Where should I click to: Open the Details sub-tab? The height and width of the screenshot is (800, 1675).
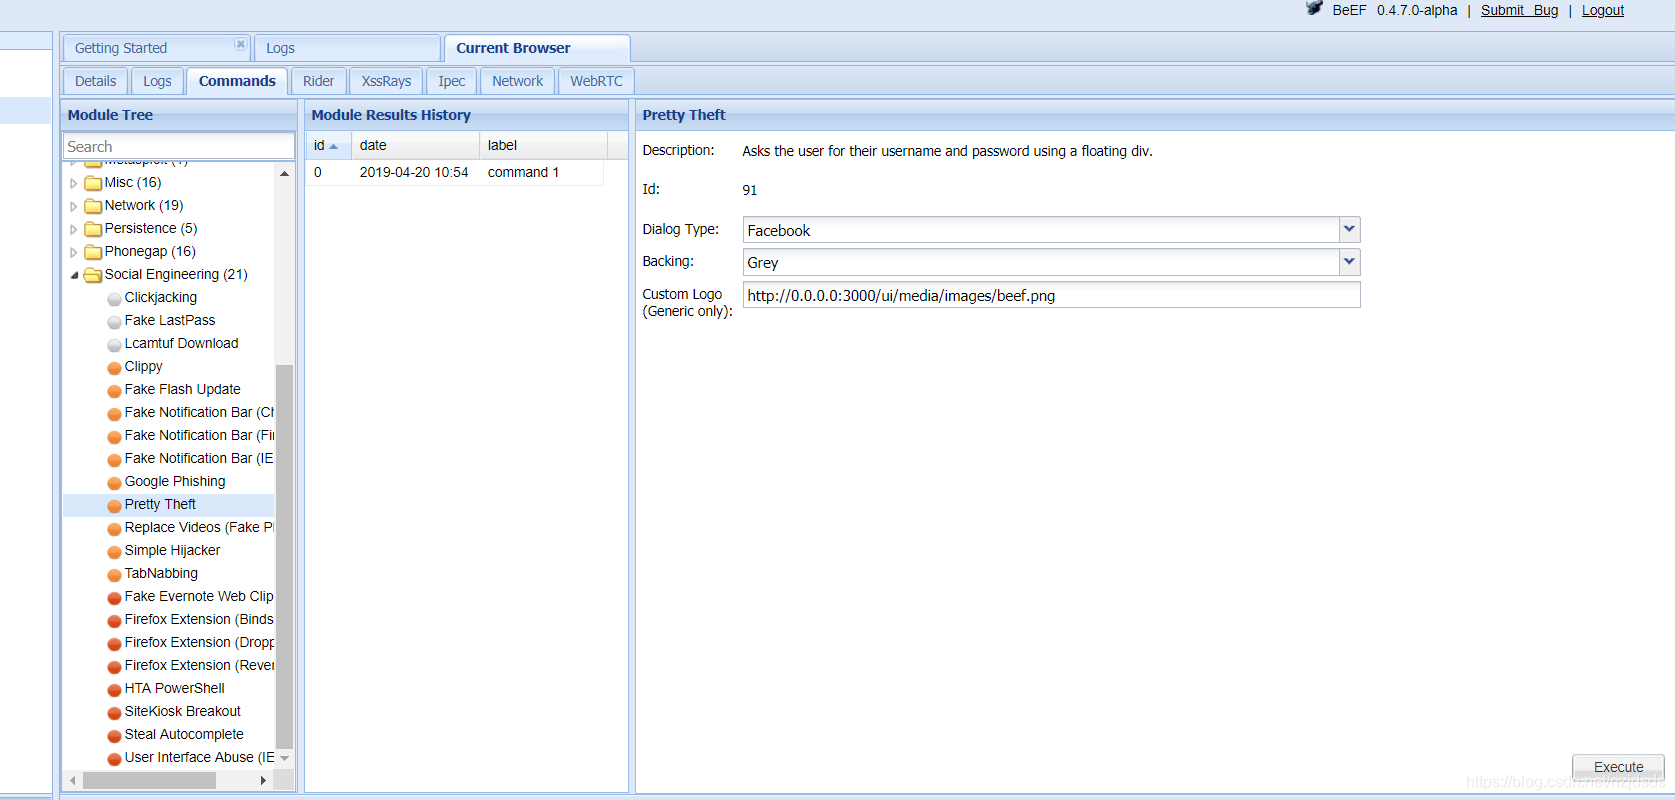(x=95, y=81)
